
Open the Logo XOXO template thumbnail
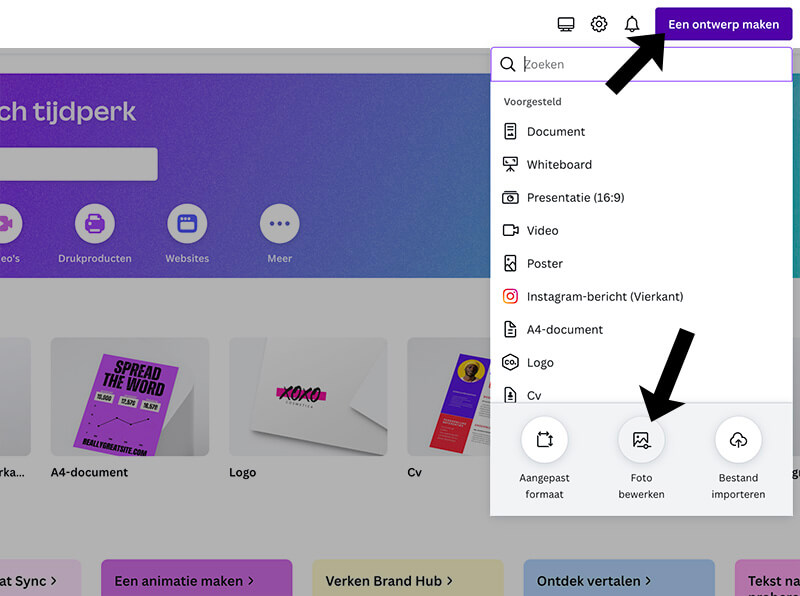[308, 396]
